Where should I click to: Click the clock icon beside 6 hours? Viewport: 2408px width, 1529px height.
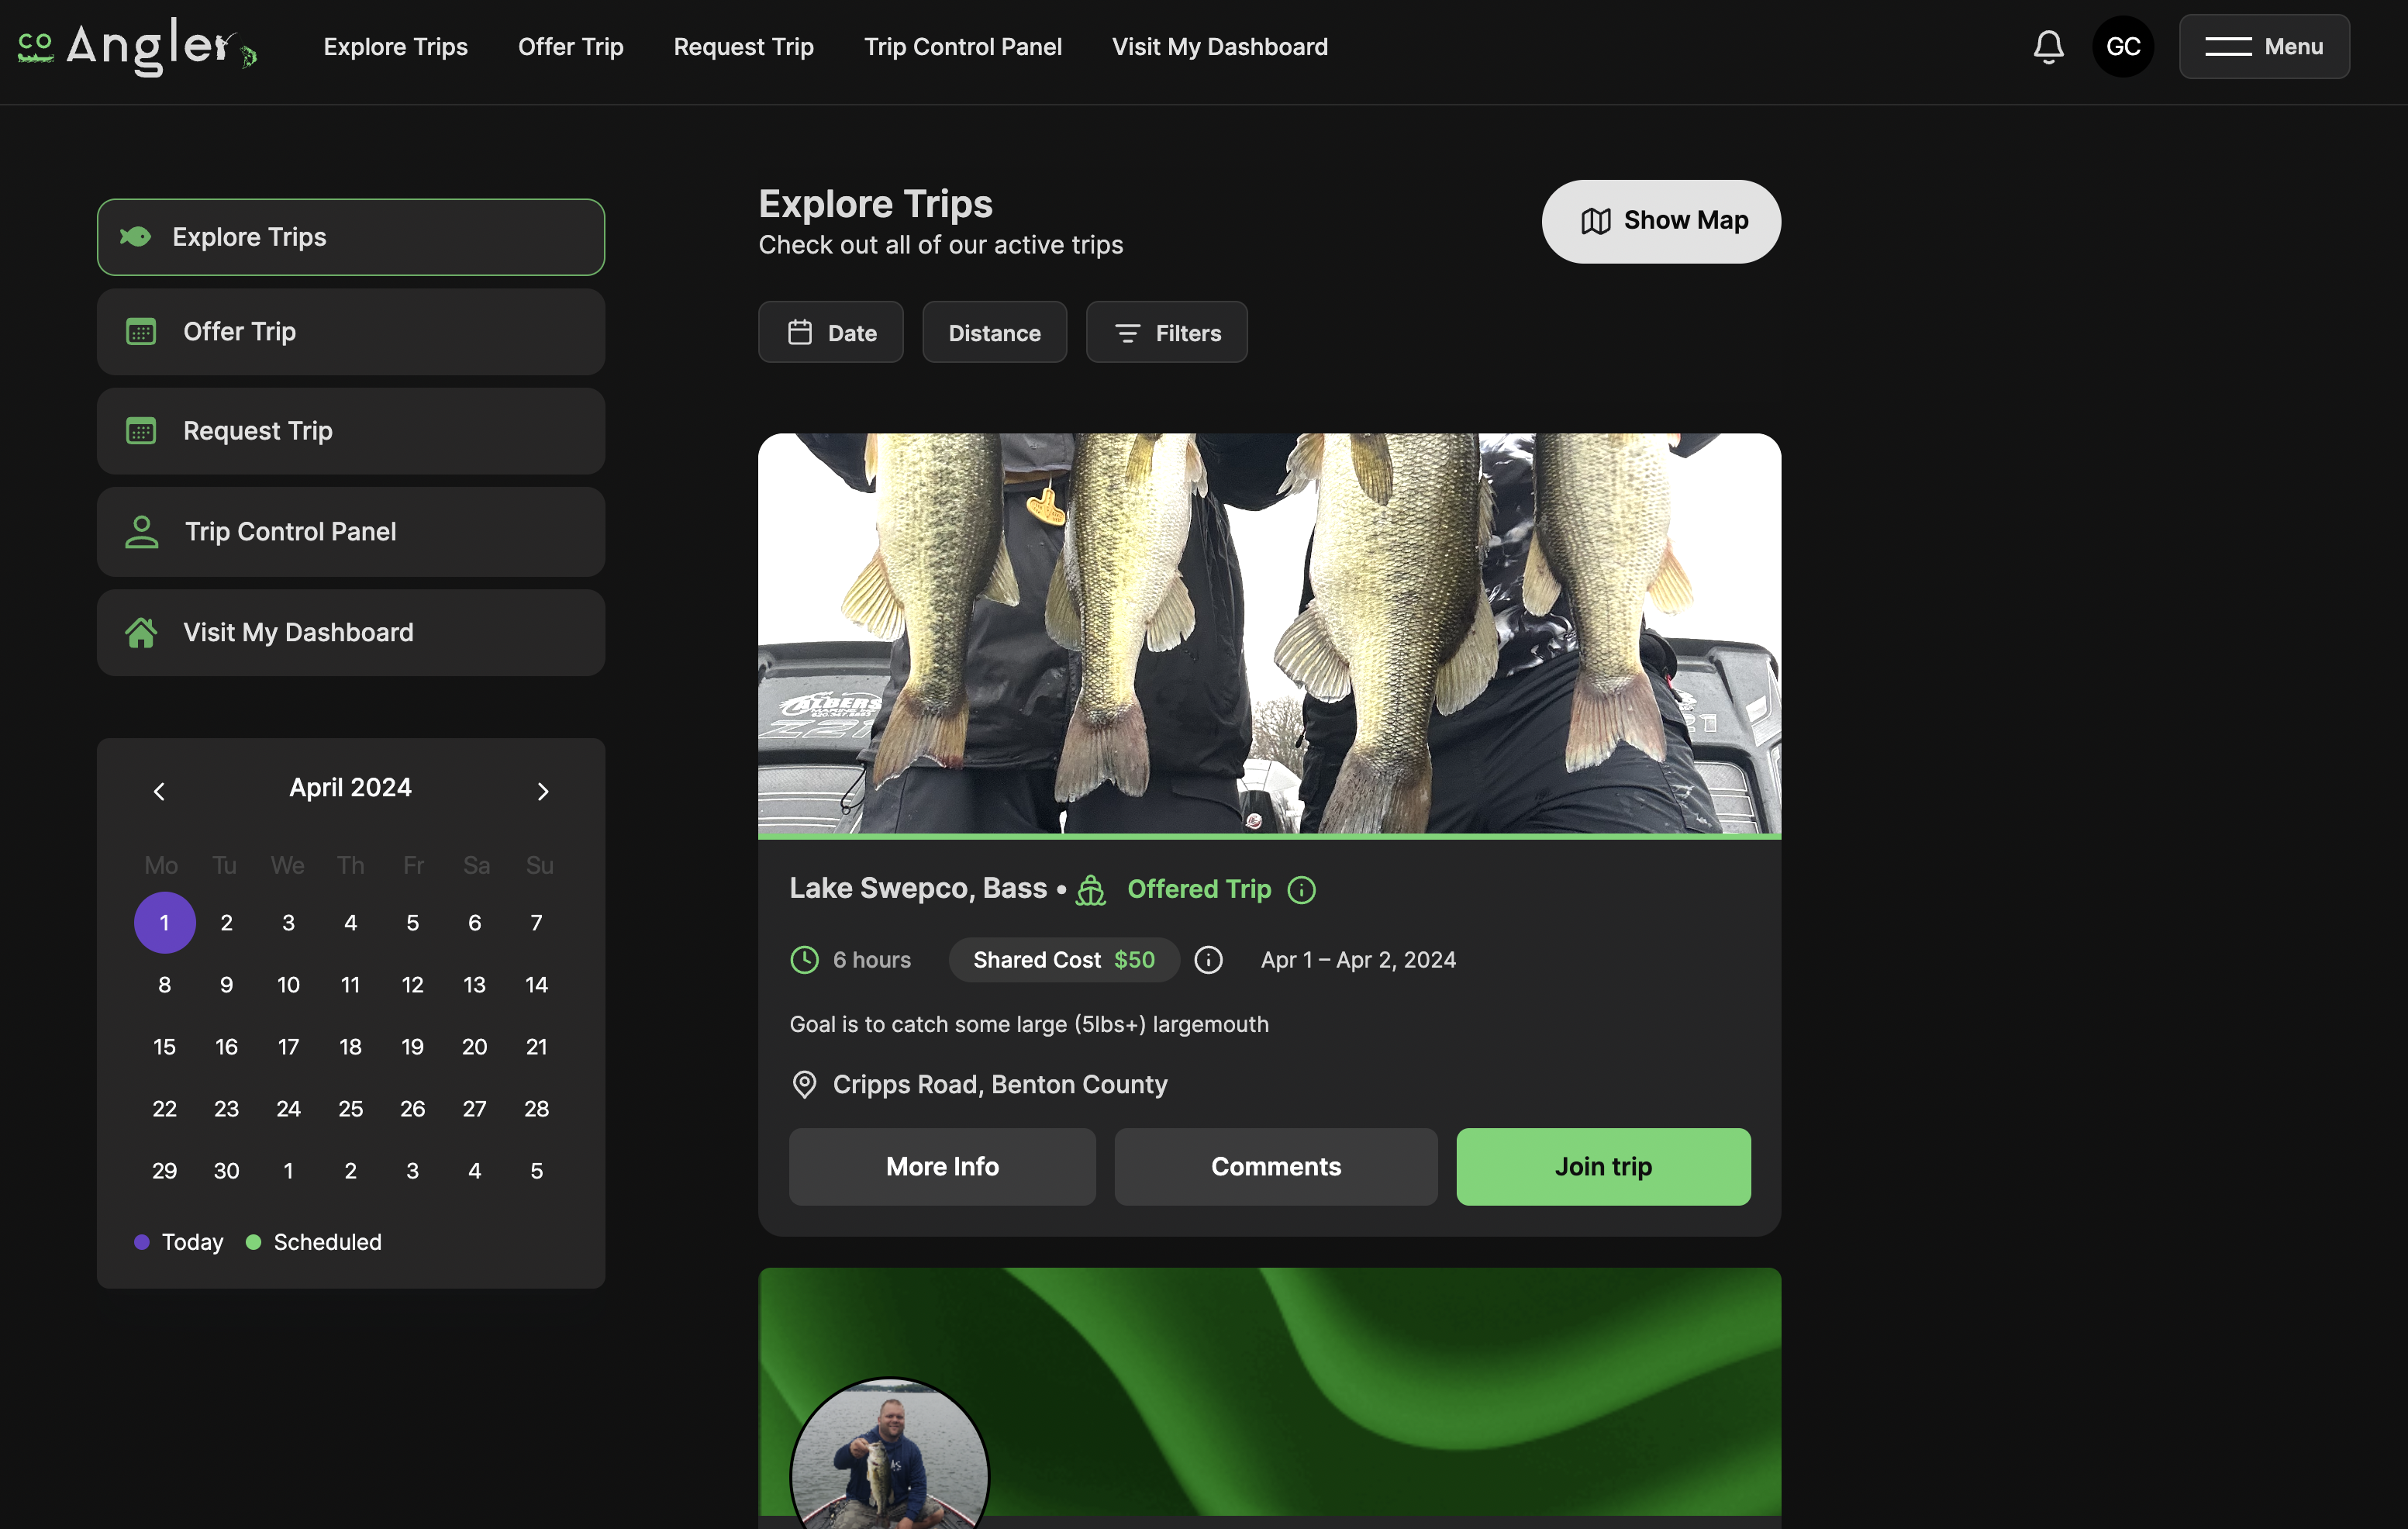click(x=804, y=960)
